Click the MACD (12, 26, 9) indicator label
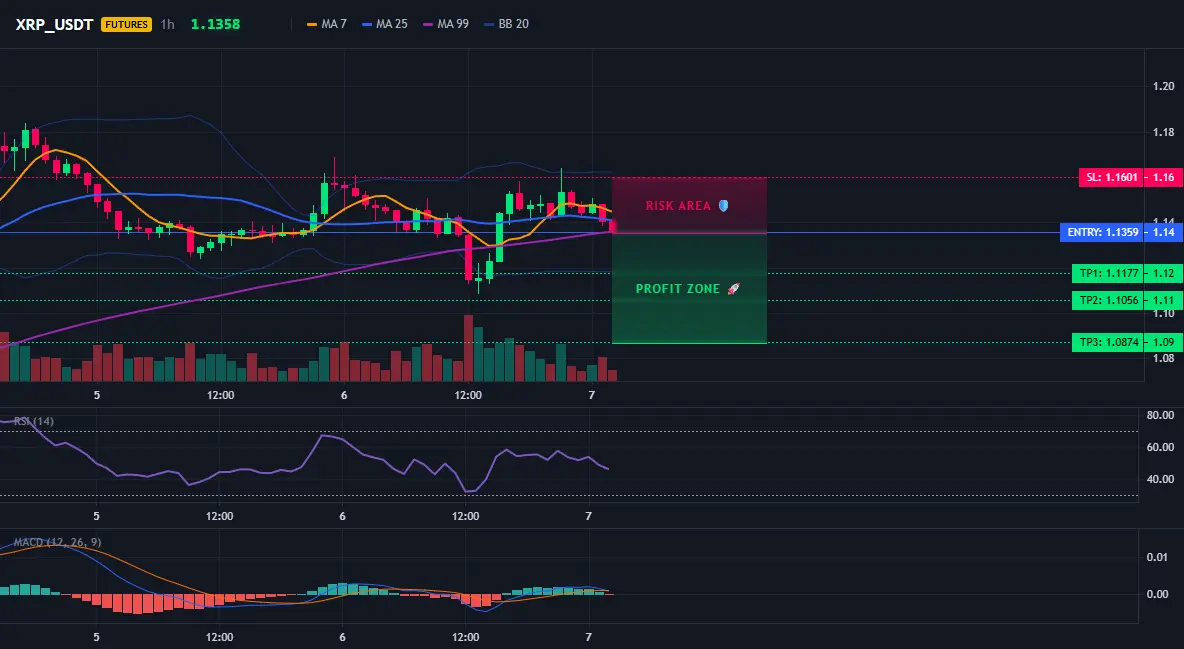 pos(57,542)
